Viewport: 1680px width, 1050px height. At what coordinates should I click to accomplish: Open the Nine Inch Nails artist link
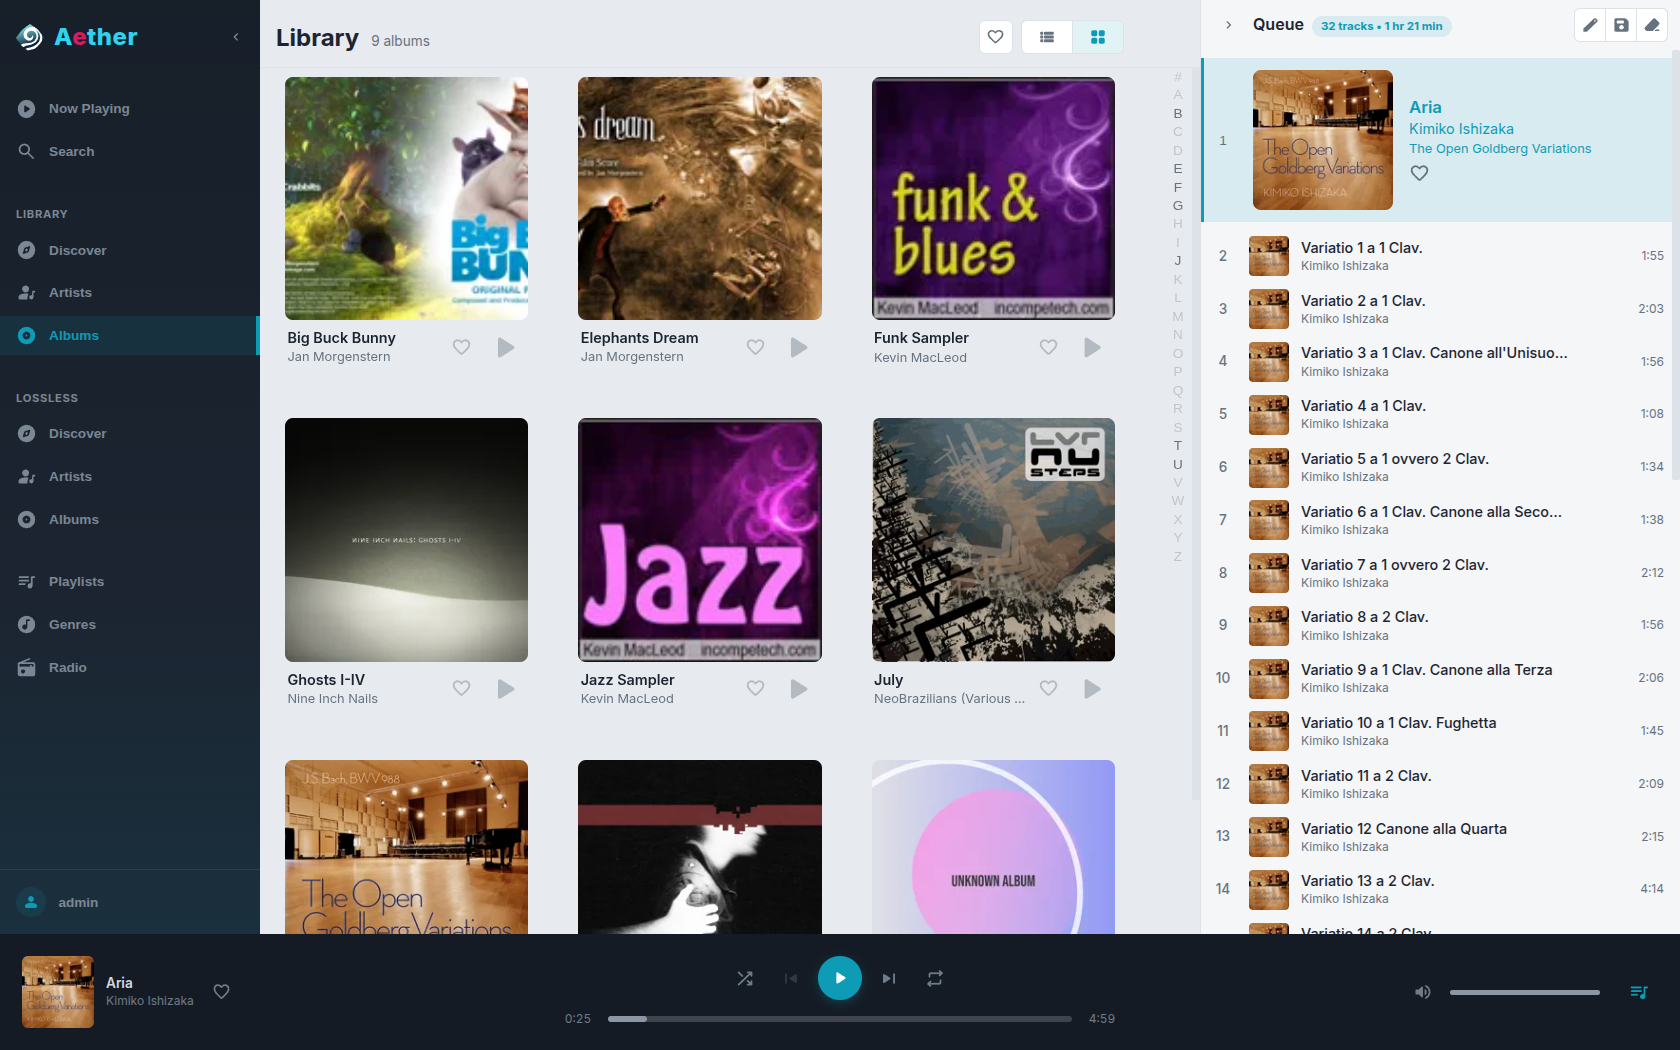tap(333, 699)
